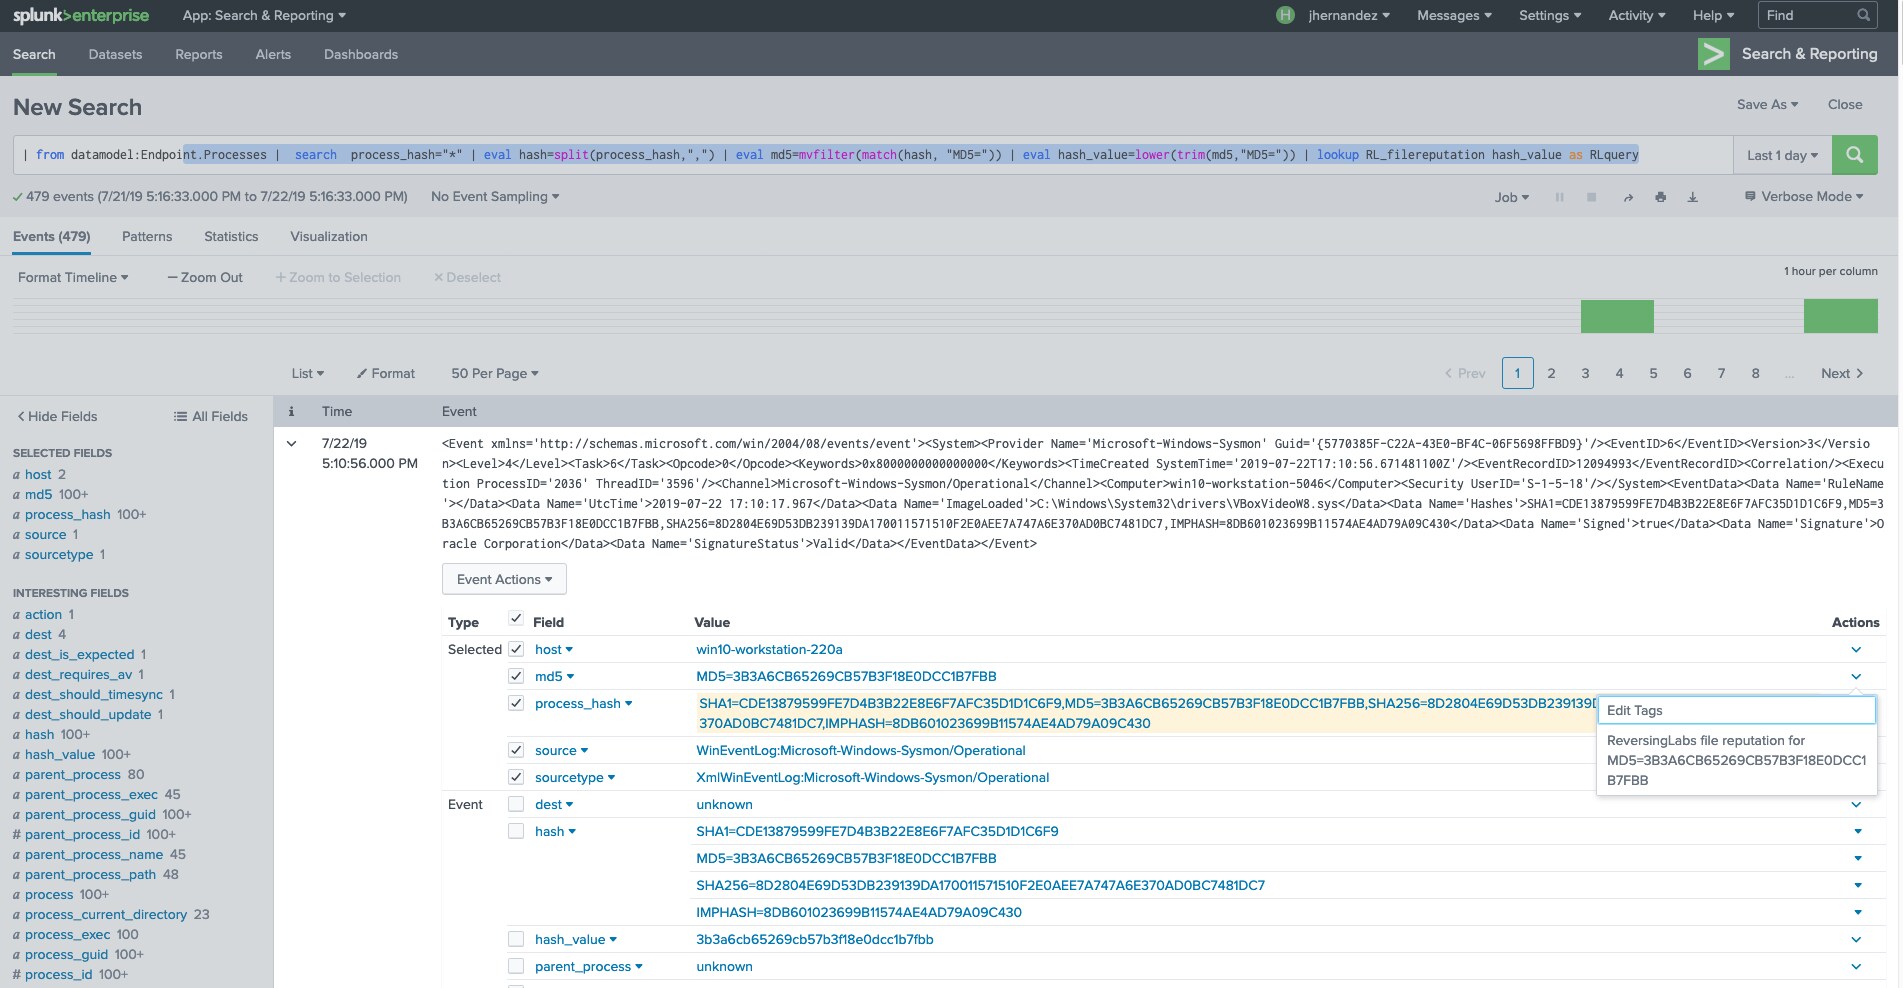Open the Last 1 day time range picker
Viewport: 1903px width, 988px height.
point(1782,155)
